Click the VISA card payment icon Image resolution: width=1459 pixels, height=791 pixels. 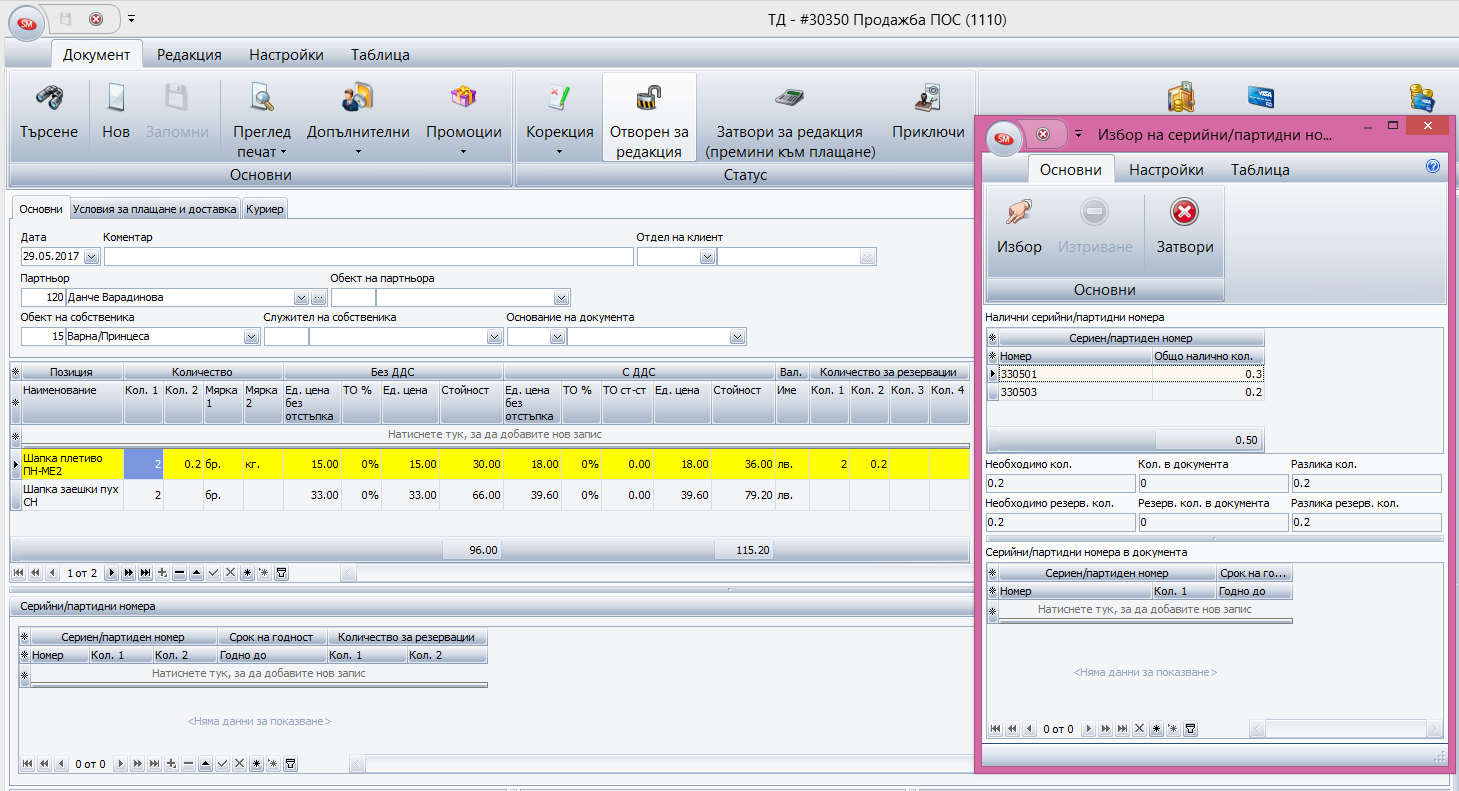[x=1260, y=97]
